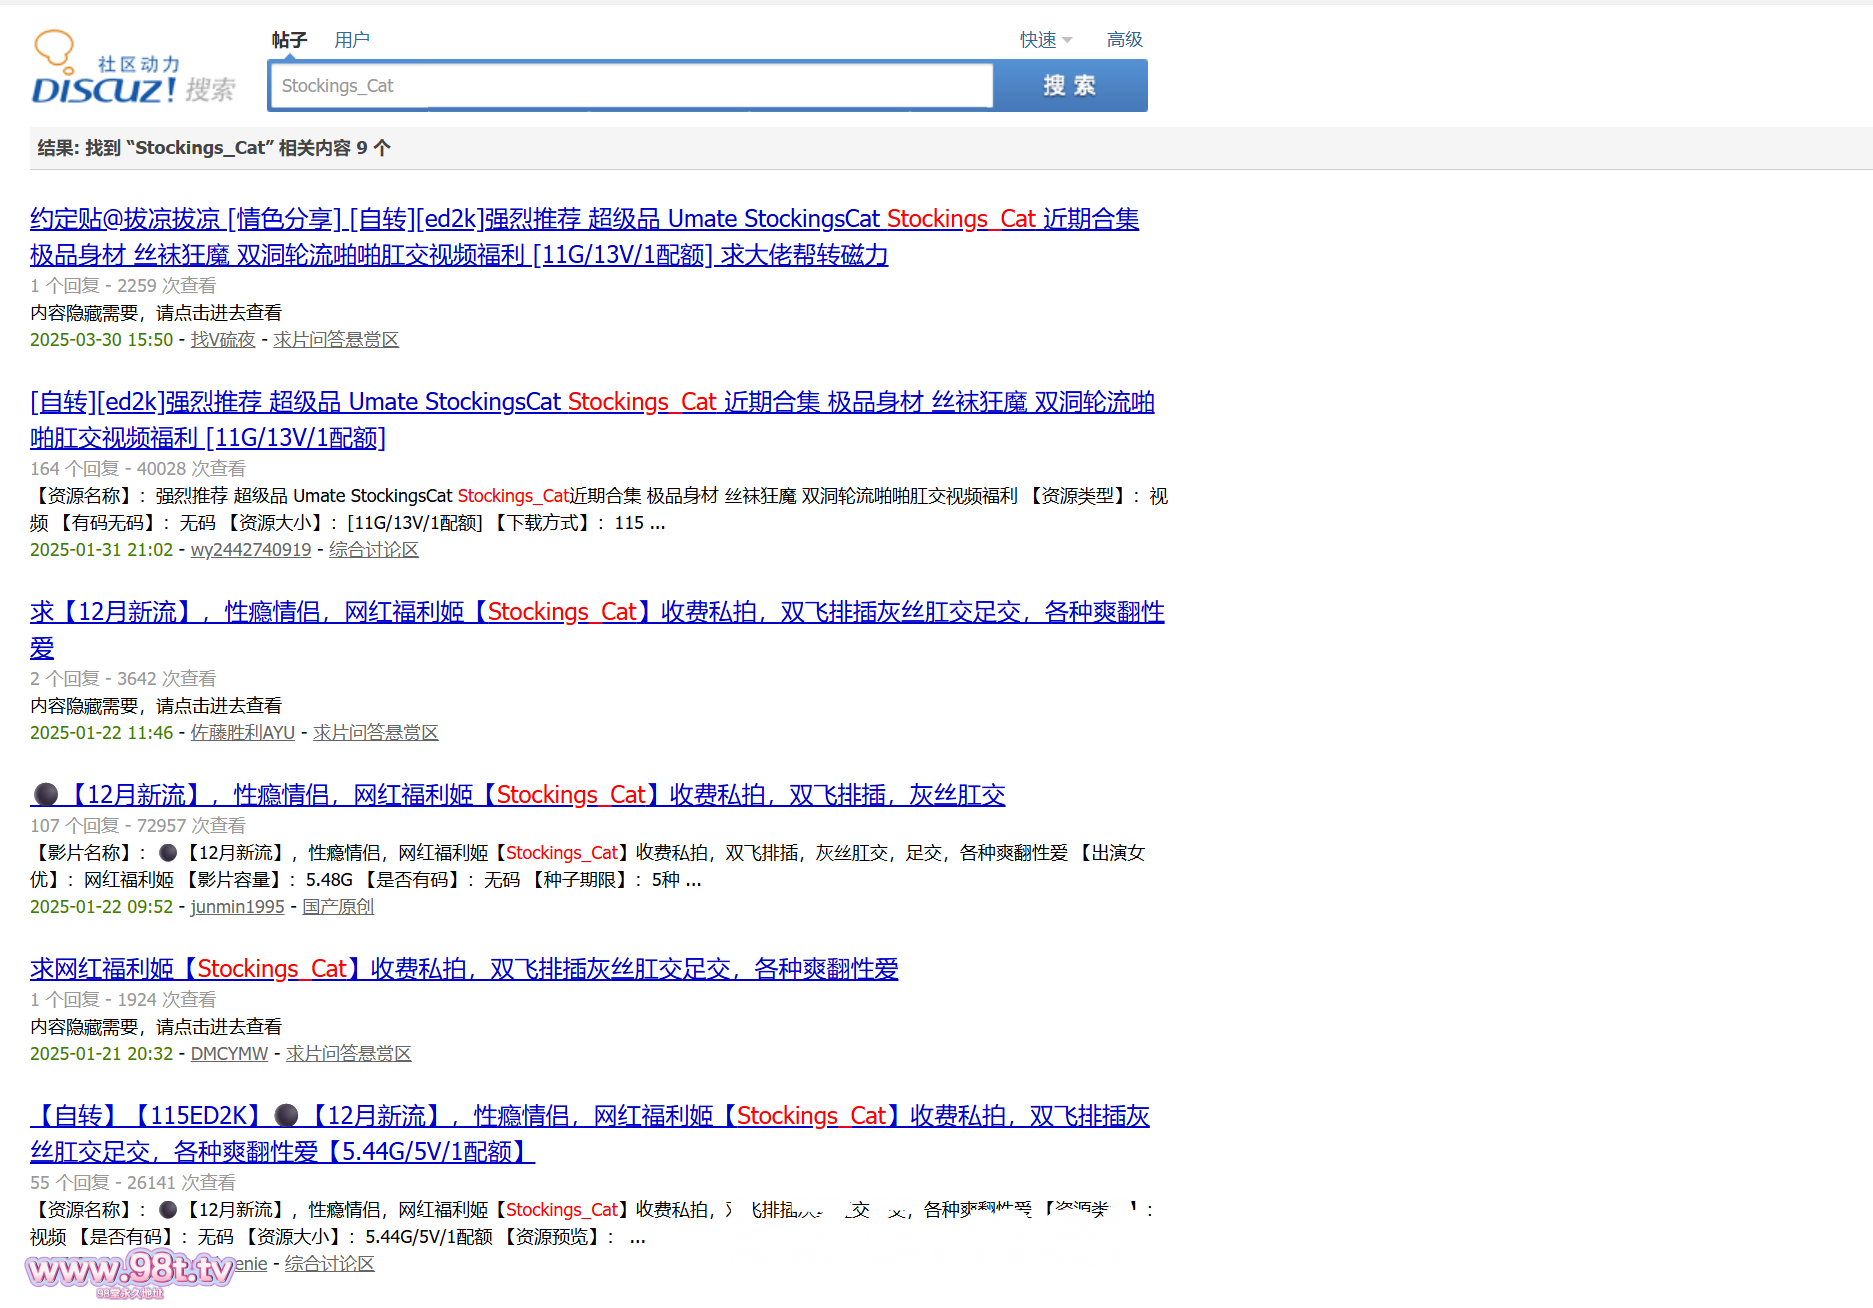Open the junmin1995 author link
The image size is (1873, 1308).
coord(238,907)
